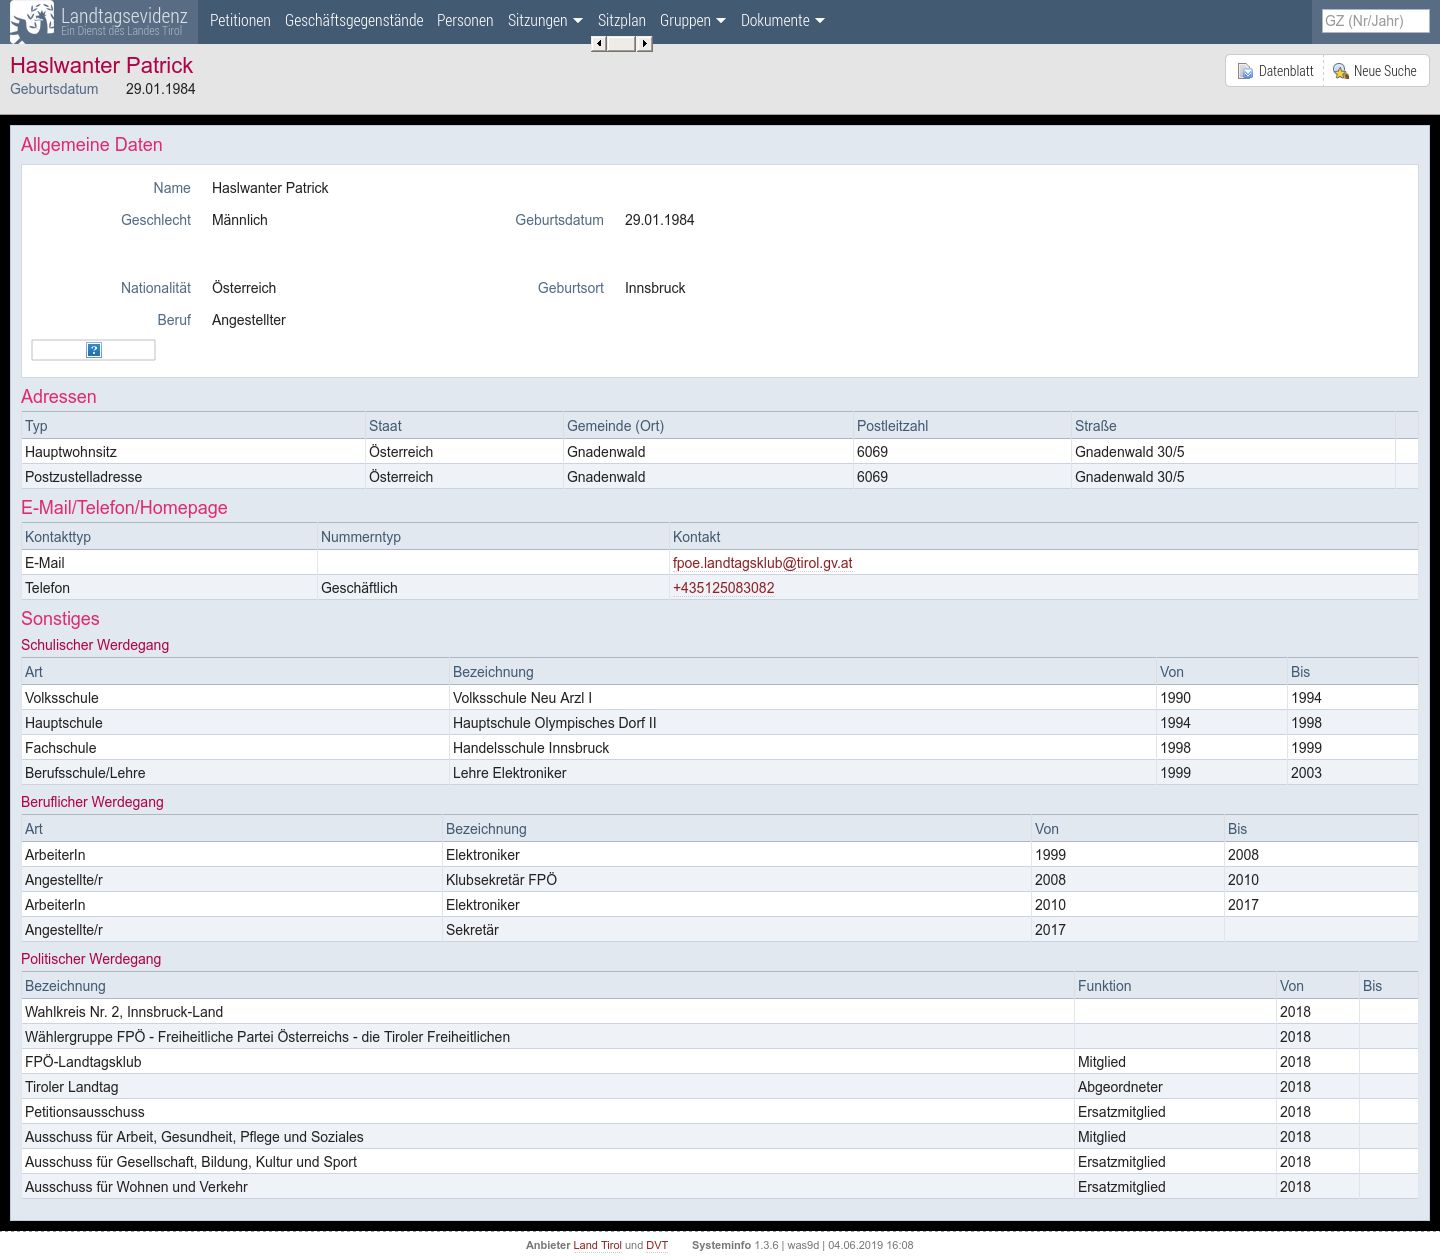1440x1260 pixels.
Task: Select the Tiroler Landtag row
Action: (719, 1087)
